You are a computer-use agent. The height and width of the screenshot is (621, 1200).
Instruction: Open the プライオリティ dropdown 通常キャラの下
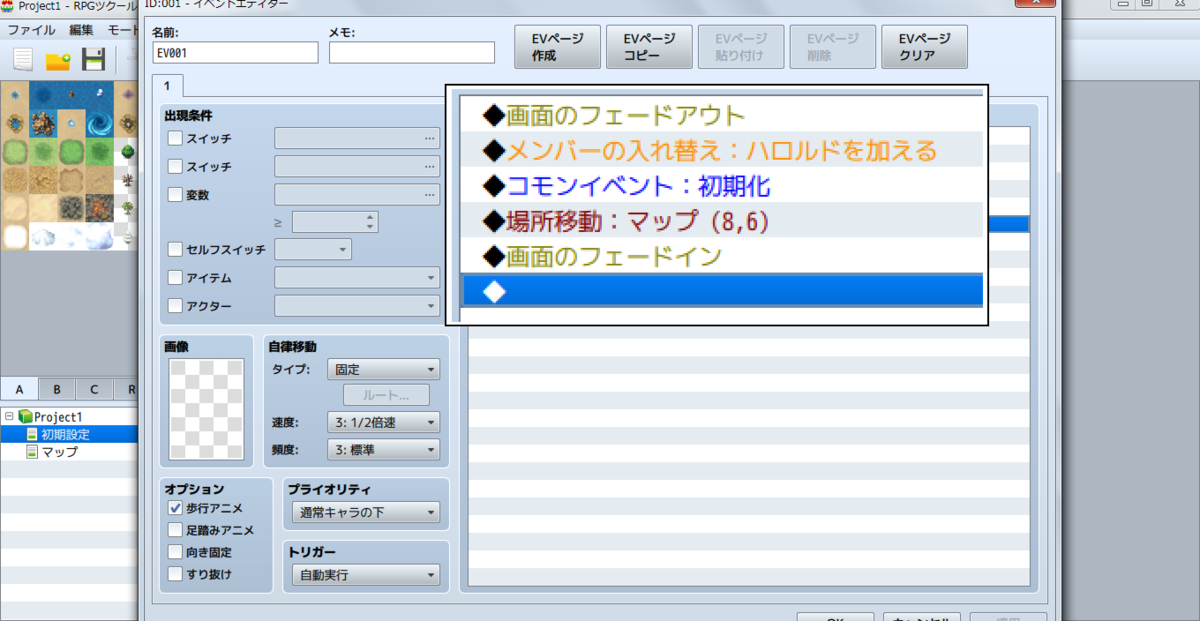pyautogui.click(x=365, y=512)
